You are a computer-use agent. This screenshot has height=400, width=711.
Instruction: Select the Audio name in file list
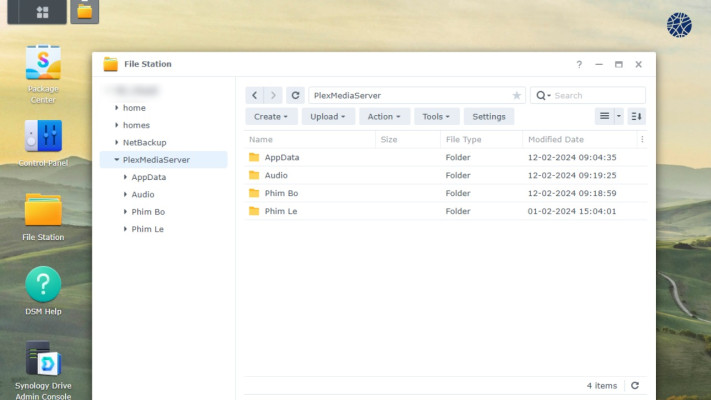tap(276, 175)
